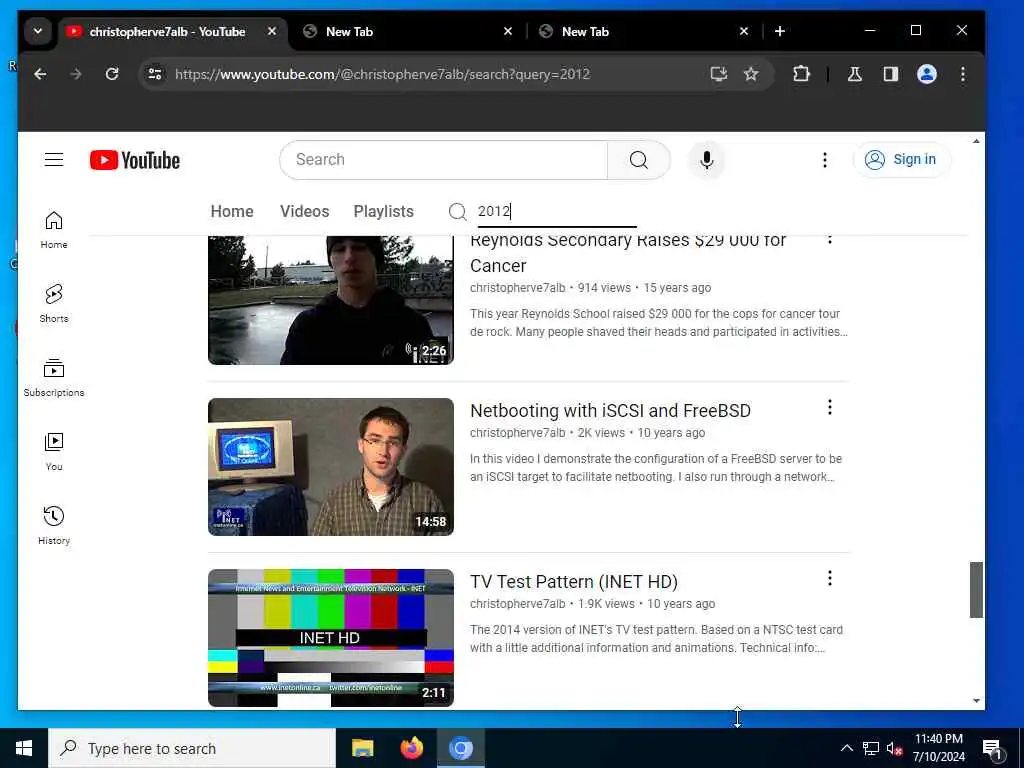The width and height of the screenshot is (1024, 768).
Task: Go back in the browser
Action: [40, 74]
